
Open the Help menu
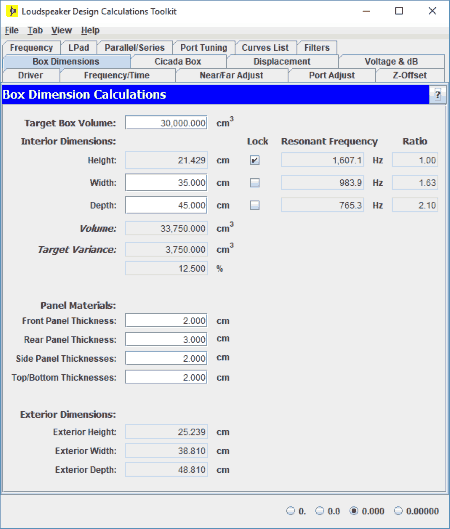[90, 30]
